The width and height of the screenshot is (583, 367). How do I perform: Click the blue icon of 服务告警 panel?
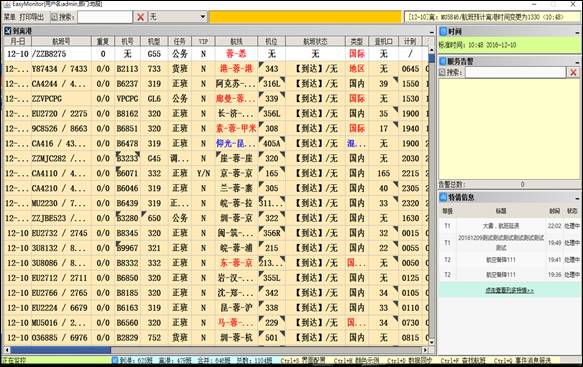click(x=443, y=61)
